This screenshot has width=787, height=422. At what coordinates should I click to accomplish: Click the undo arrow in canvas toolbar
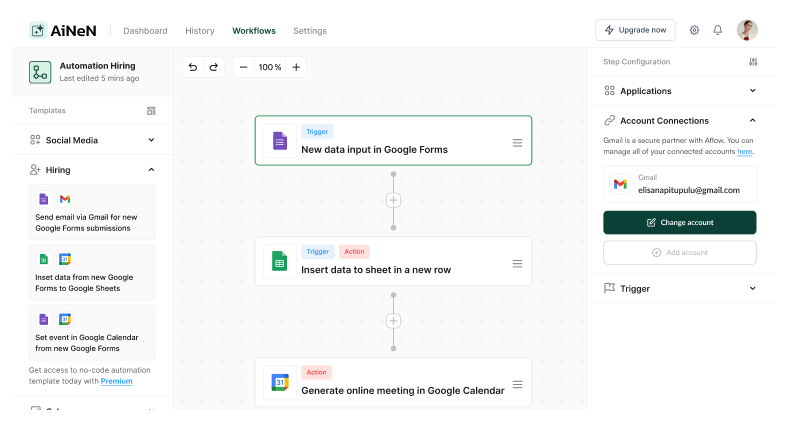pos(193,67)
